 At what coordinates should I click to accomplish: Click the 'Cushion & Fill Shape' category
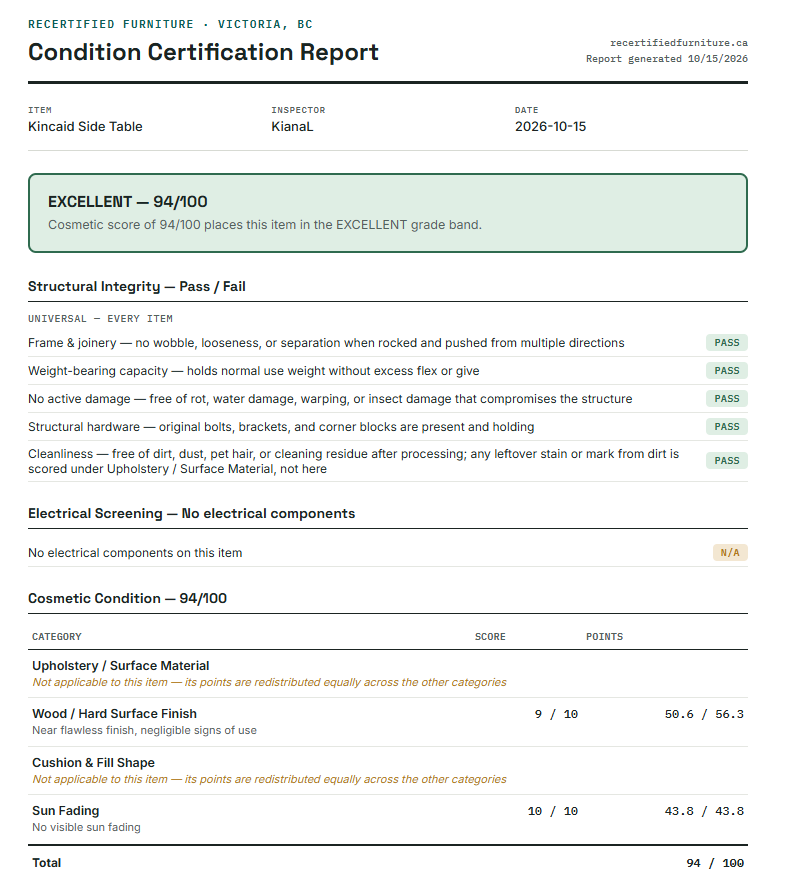[93, 762]
